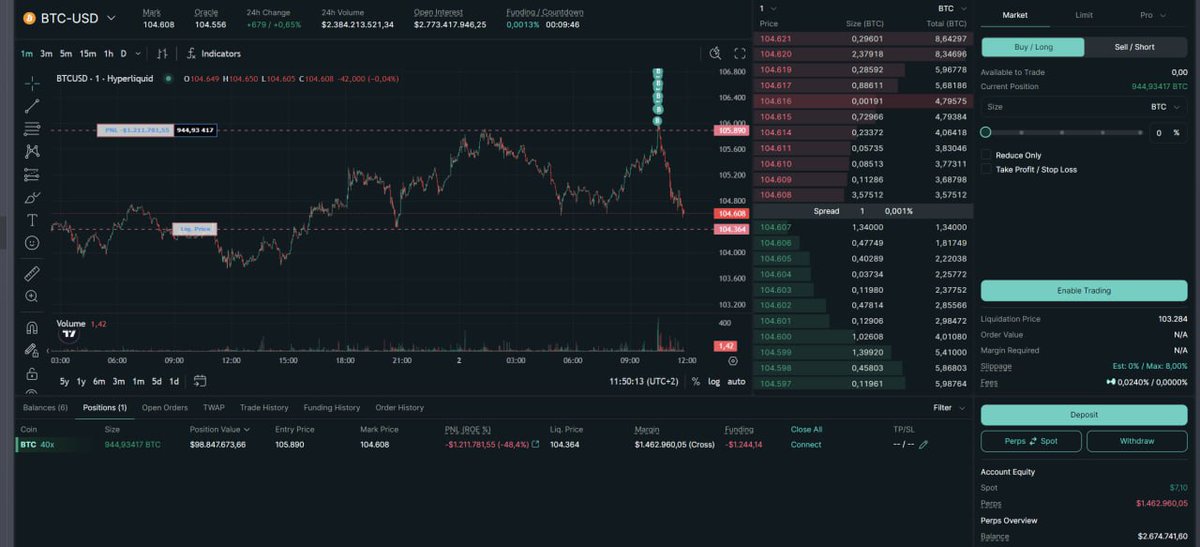Open the Order History tab
Viewport: 1200px width, 547px height.
(x=399, y=408)
